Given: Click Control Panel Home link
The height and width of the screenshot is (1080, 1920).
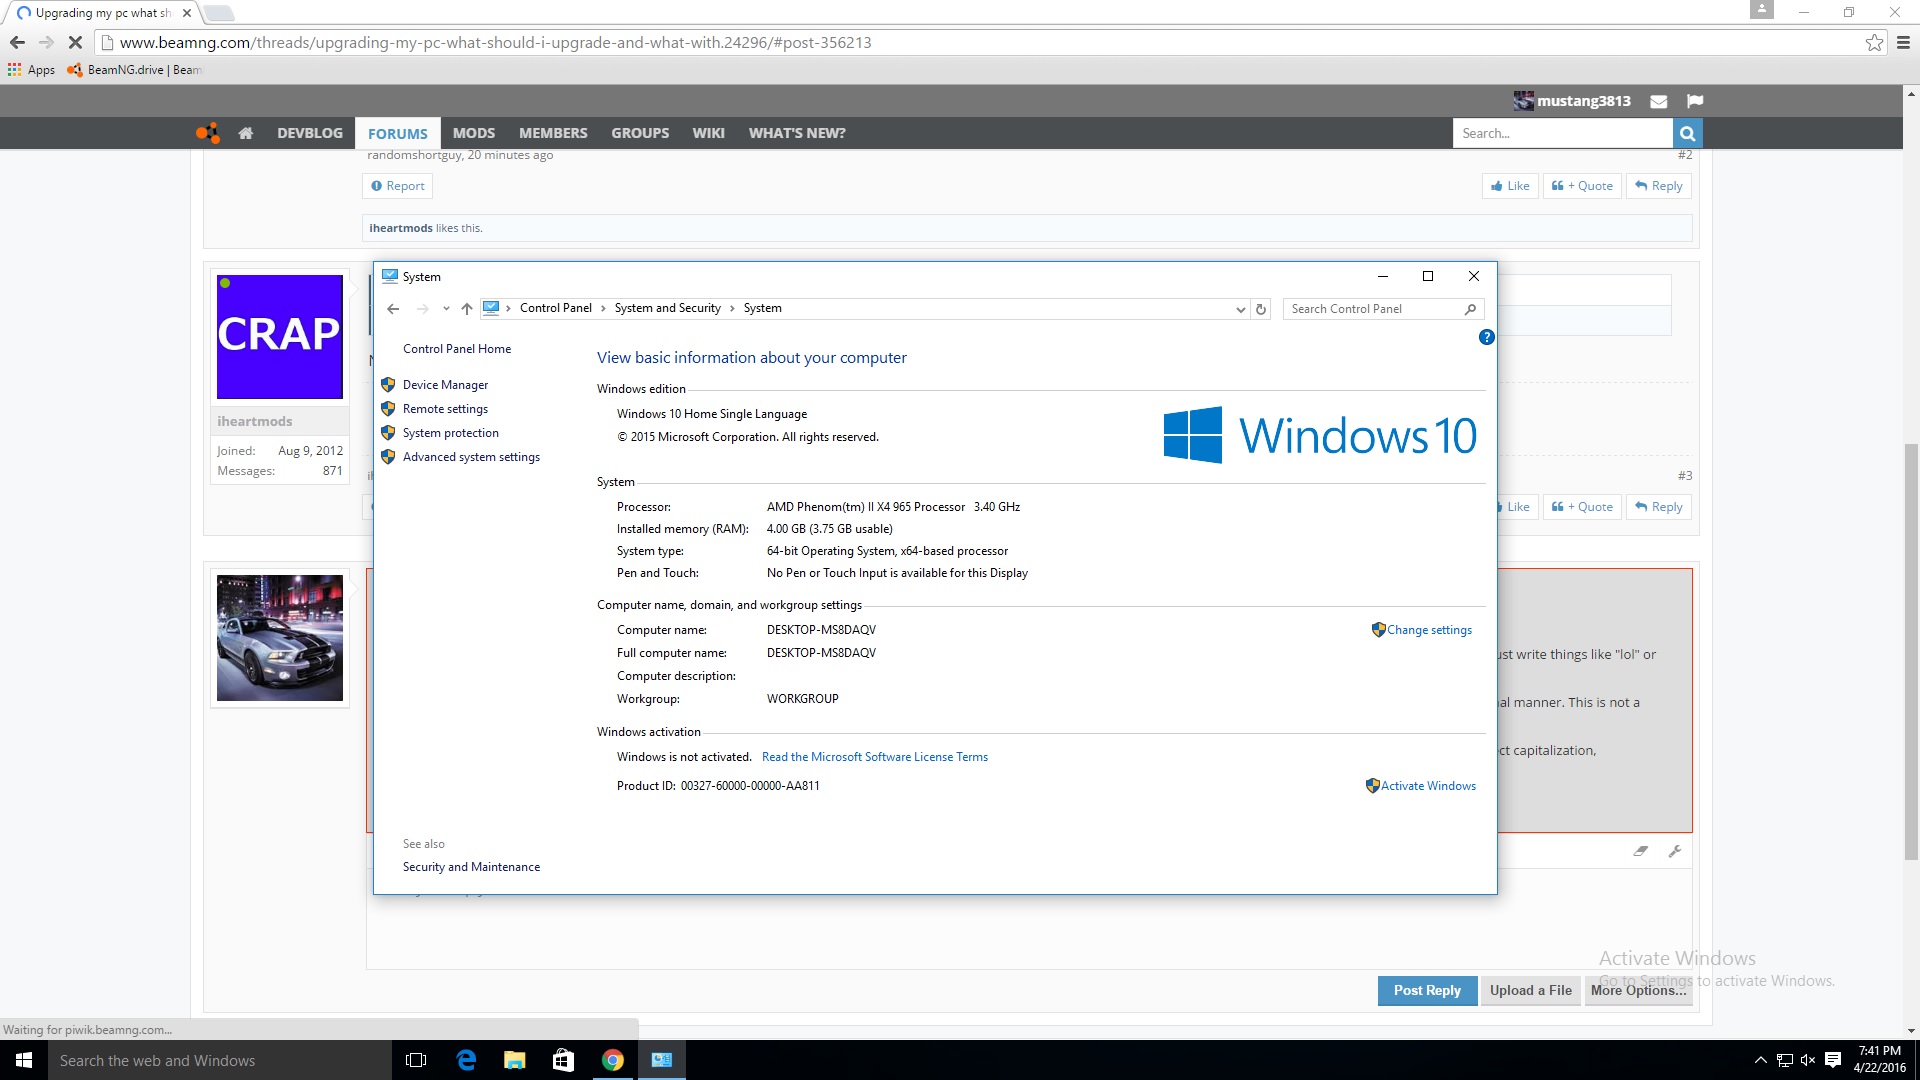Looking at the screenshot, I should (457, 349).
